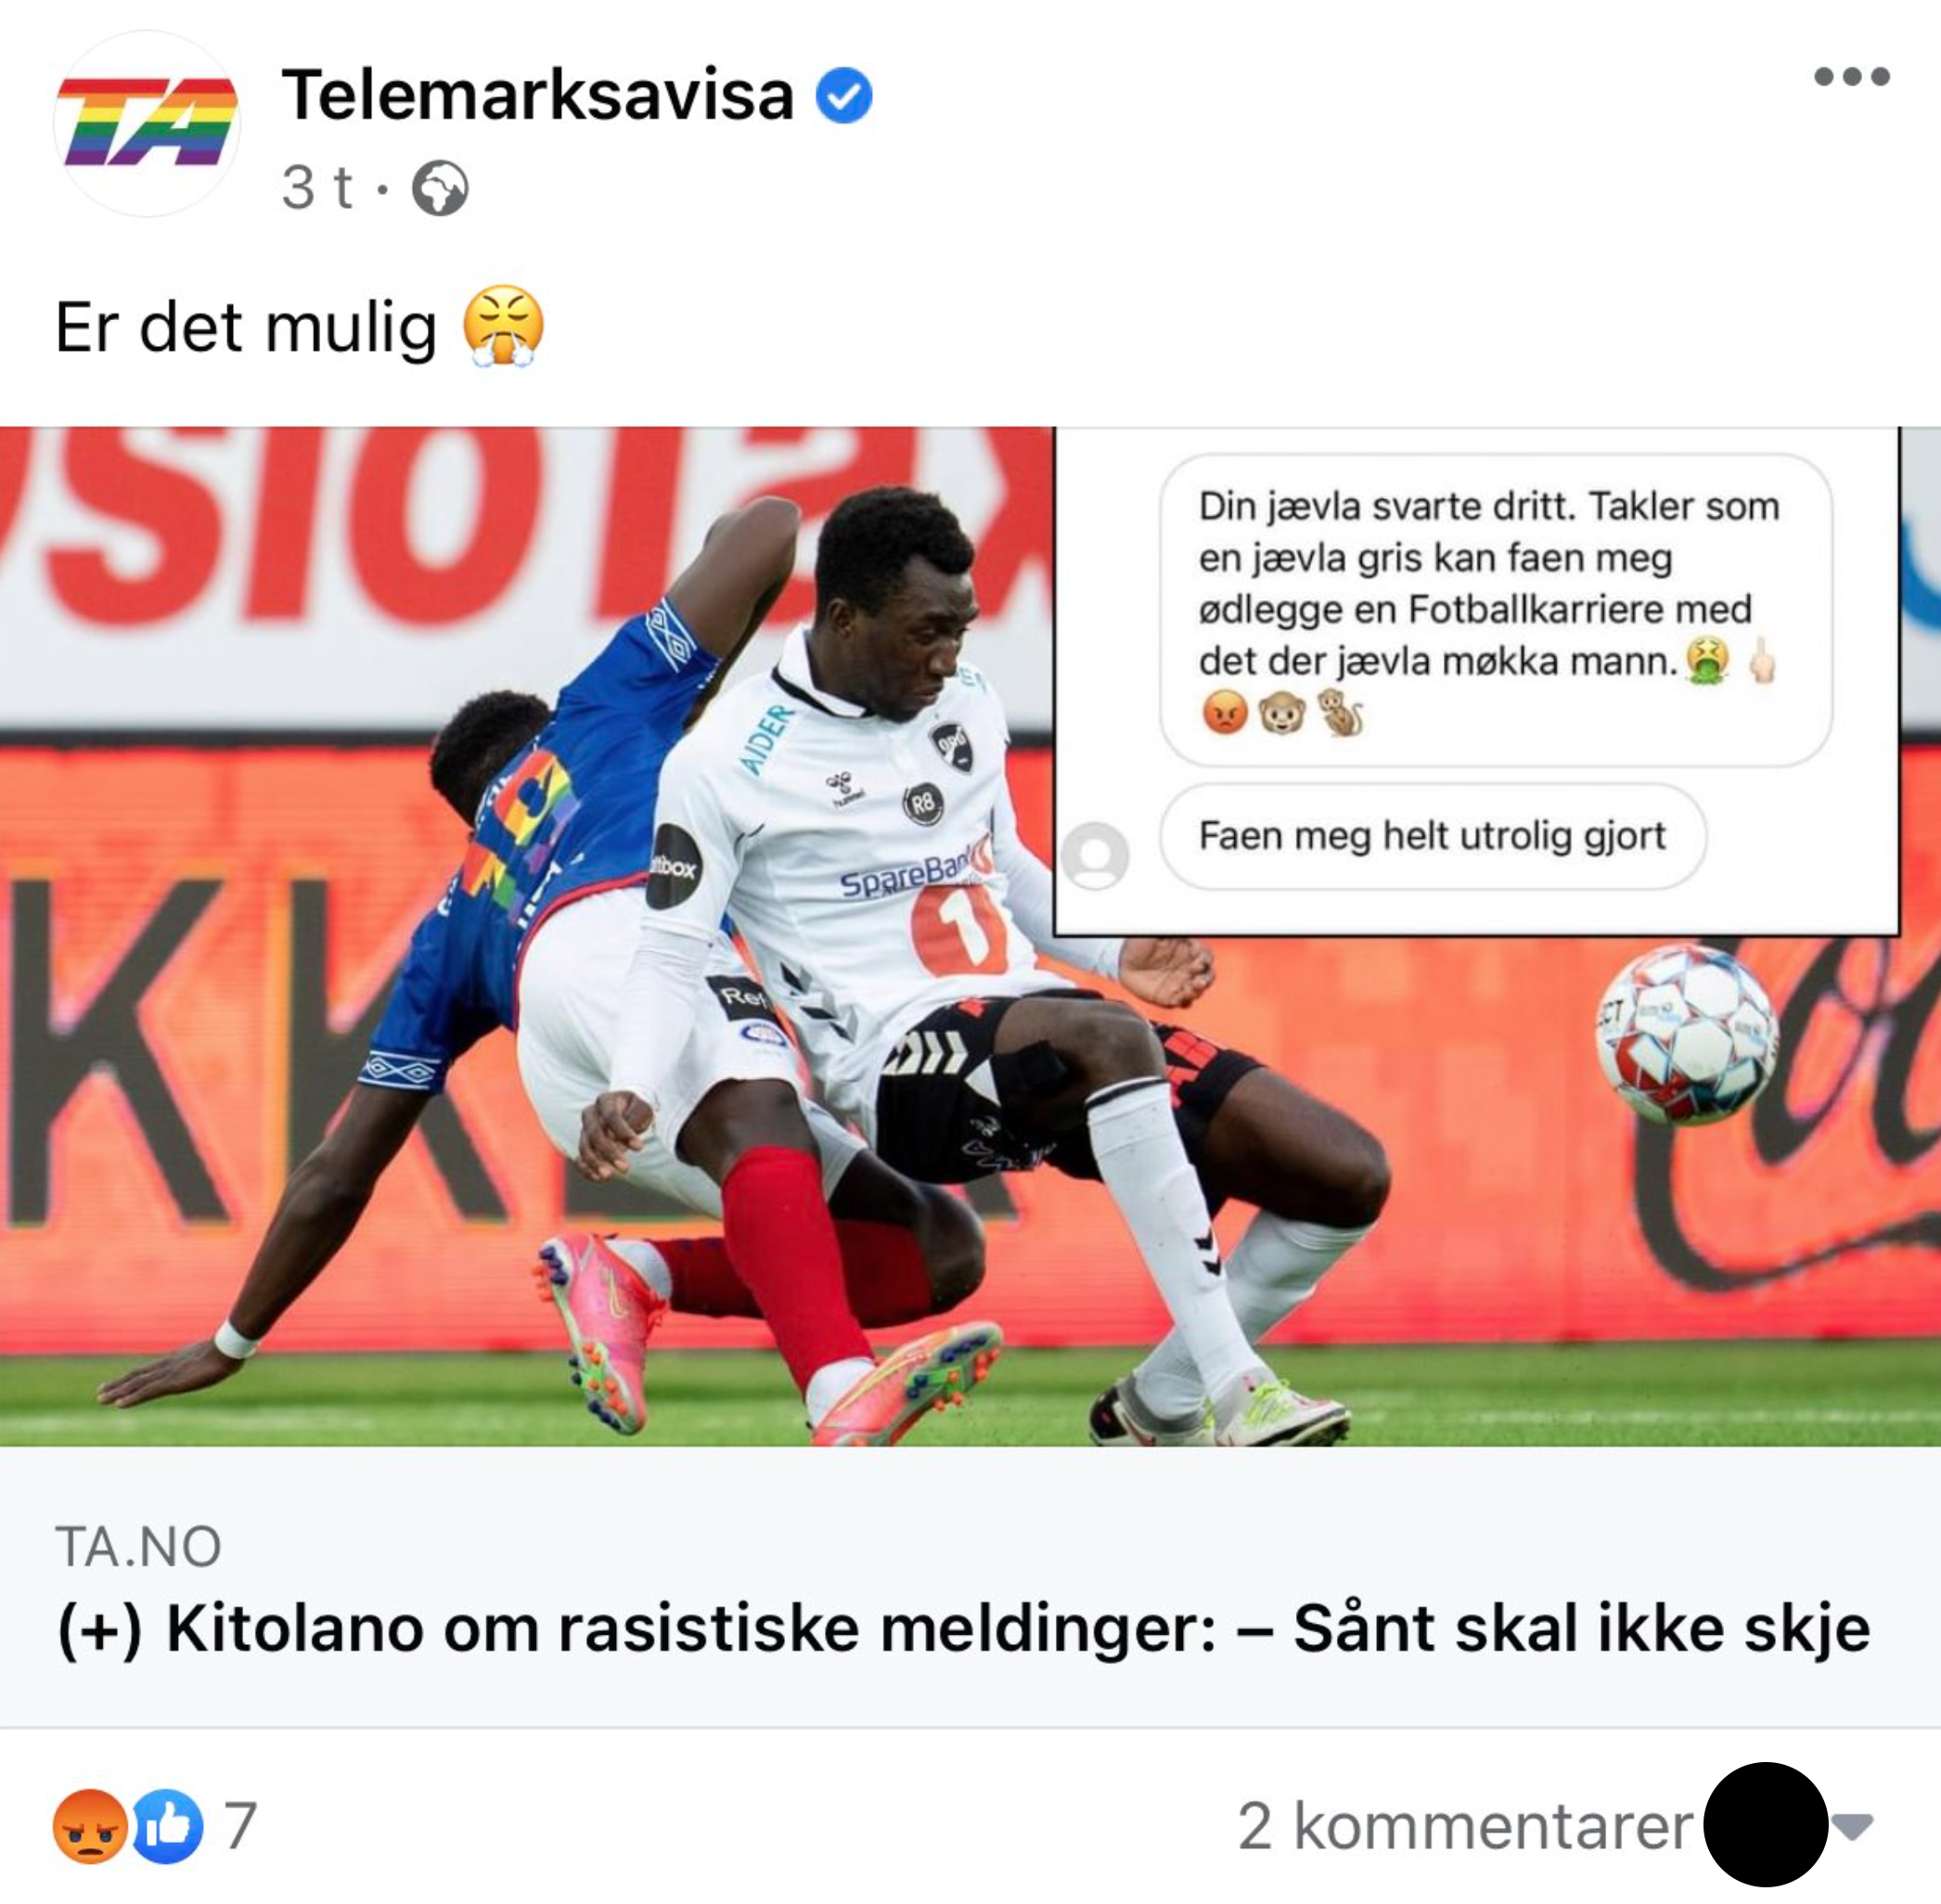Click the grey avatar beside the chat message
This screenshot has width=1941, height=1904.
click(1095, 856)
